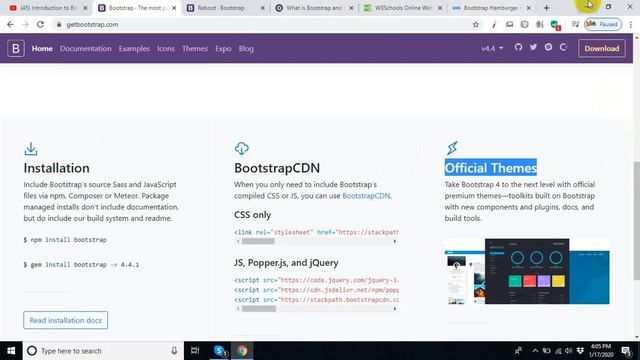
Task: Click the Installation download arrow icon
Action: click(x=31, y=149)
